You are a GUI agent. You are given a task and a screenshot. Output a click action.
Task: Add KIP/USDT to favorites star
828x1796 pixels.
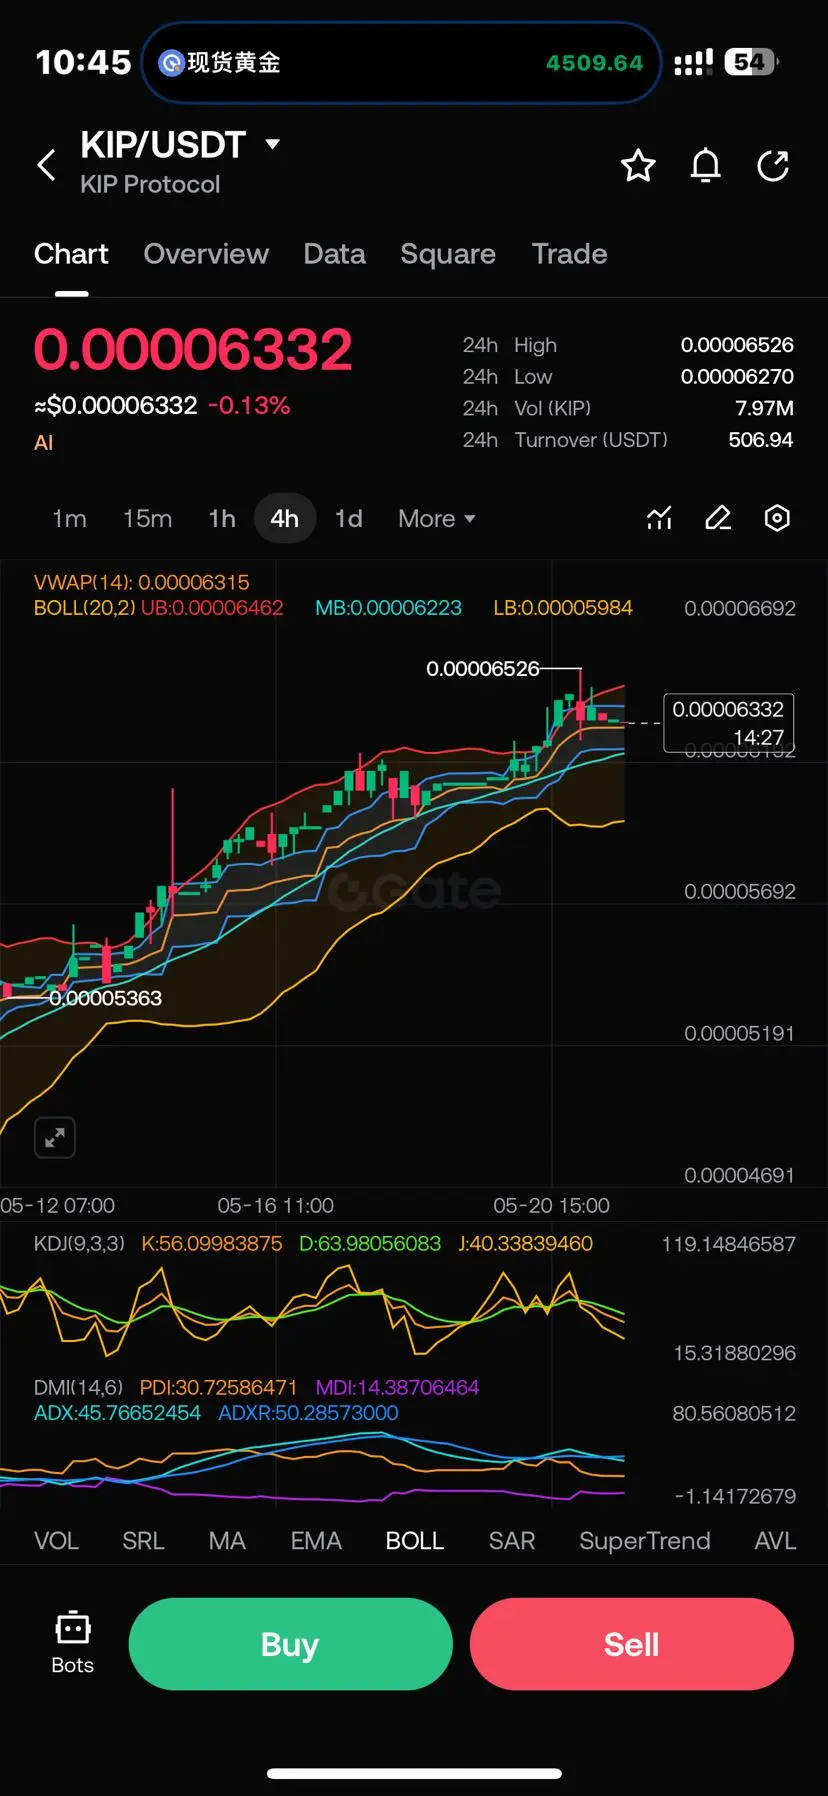[x=638, y=165]
